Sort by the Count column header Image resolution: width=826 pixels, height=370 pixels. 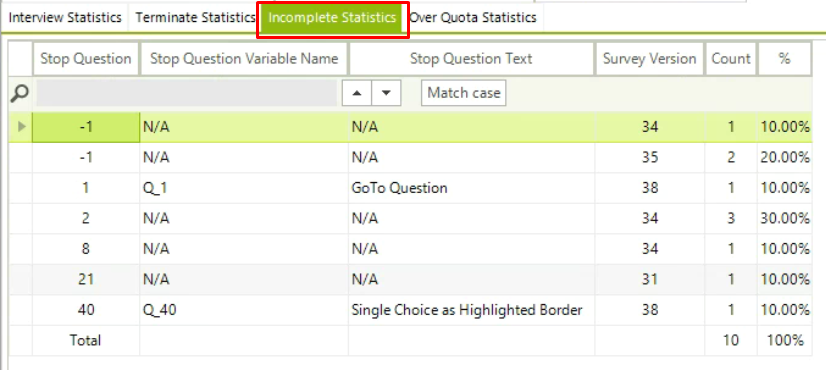tap(731, 59)
